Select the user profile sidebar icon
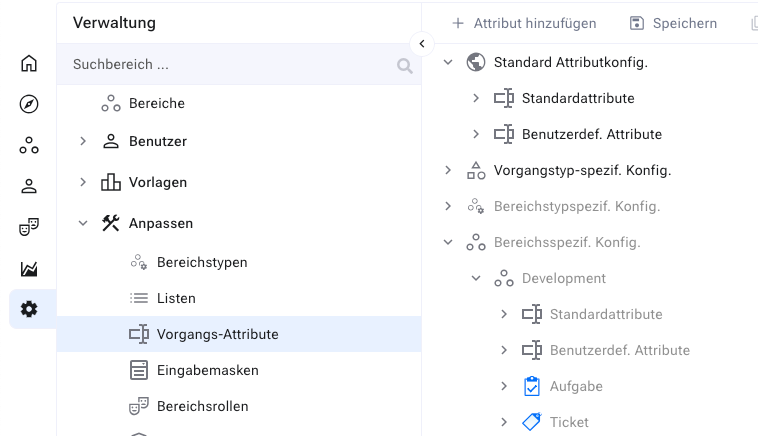The width and height of the screenshot is (758, 436). pos(29,187)
